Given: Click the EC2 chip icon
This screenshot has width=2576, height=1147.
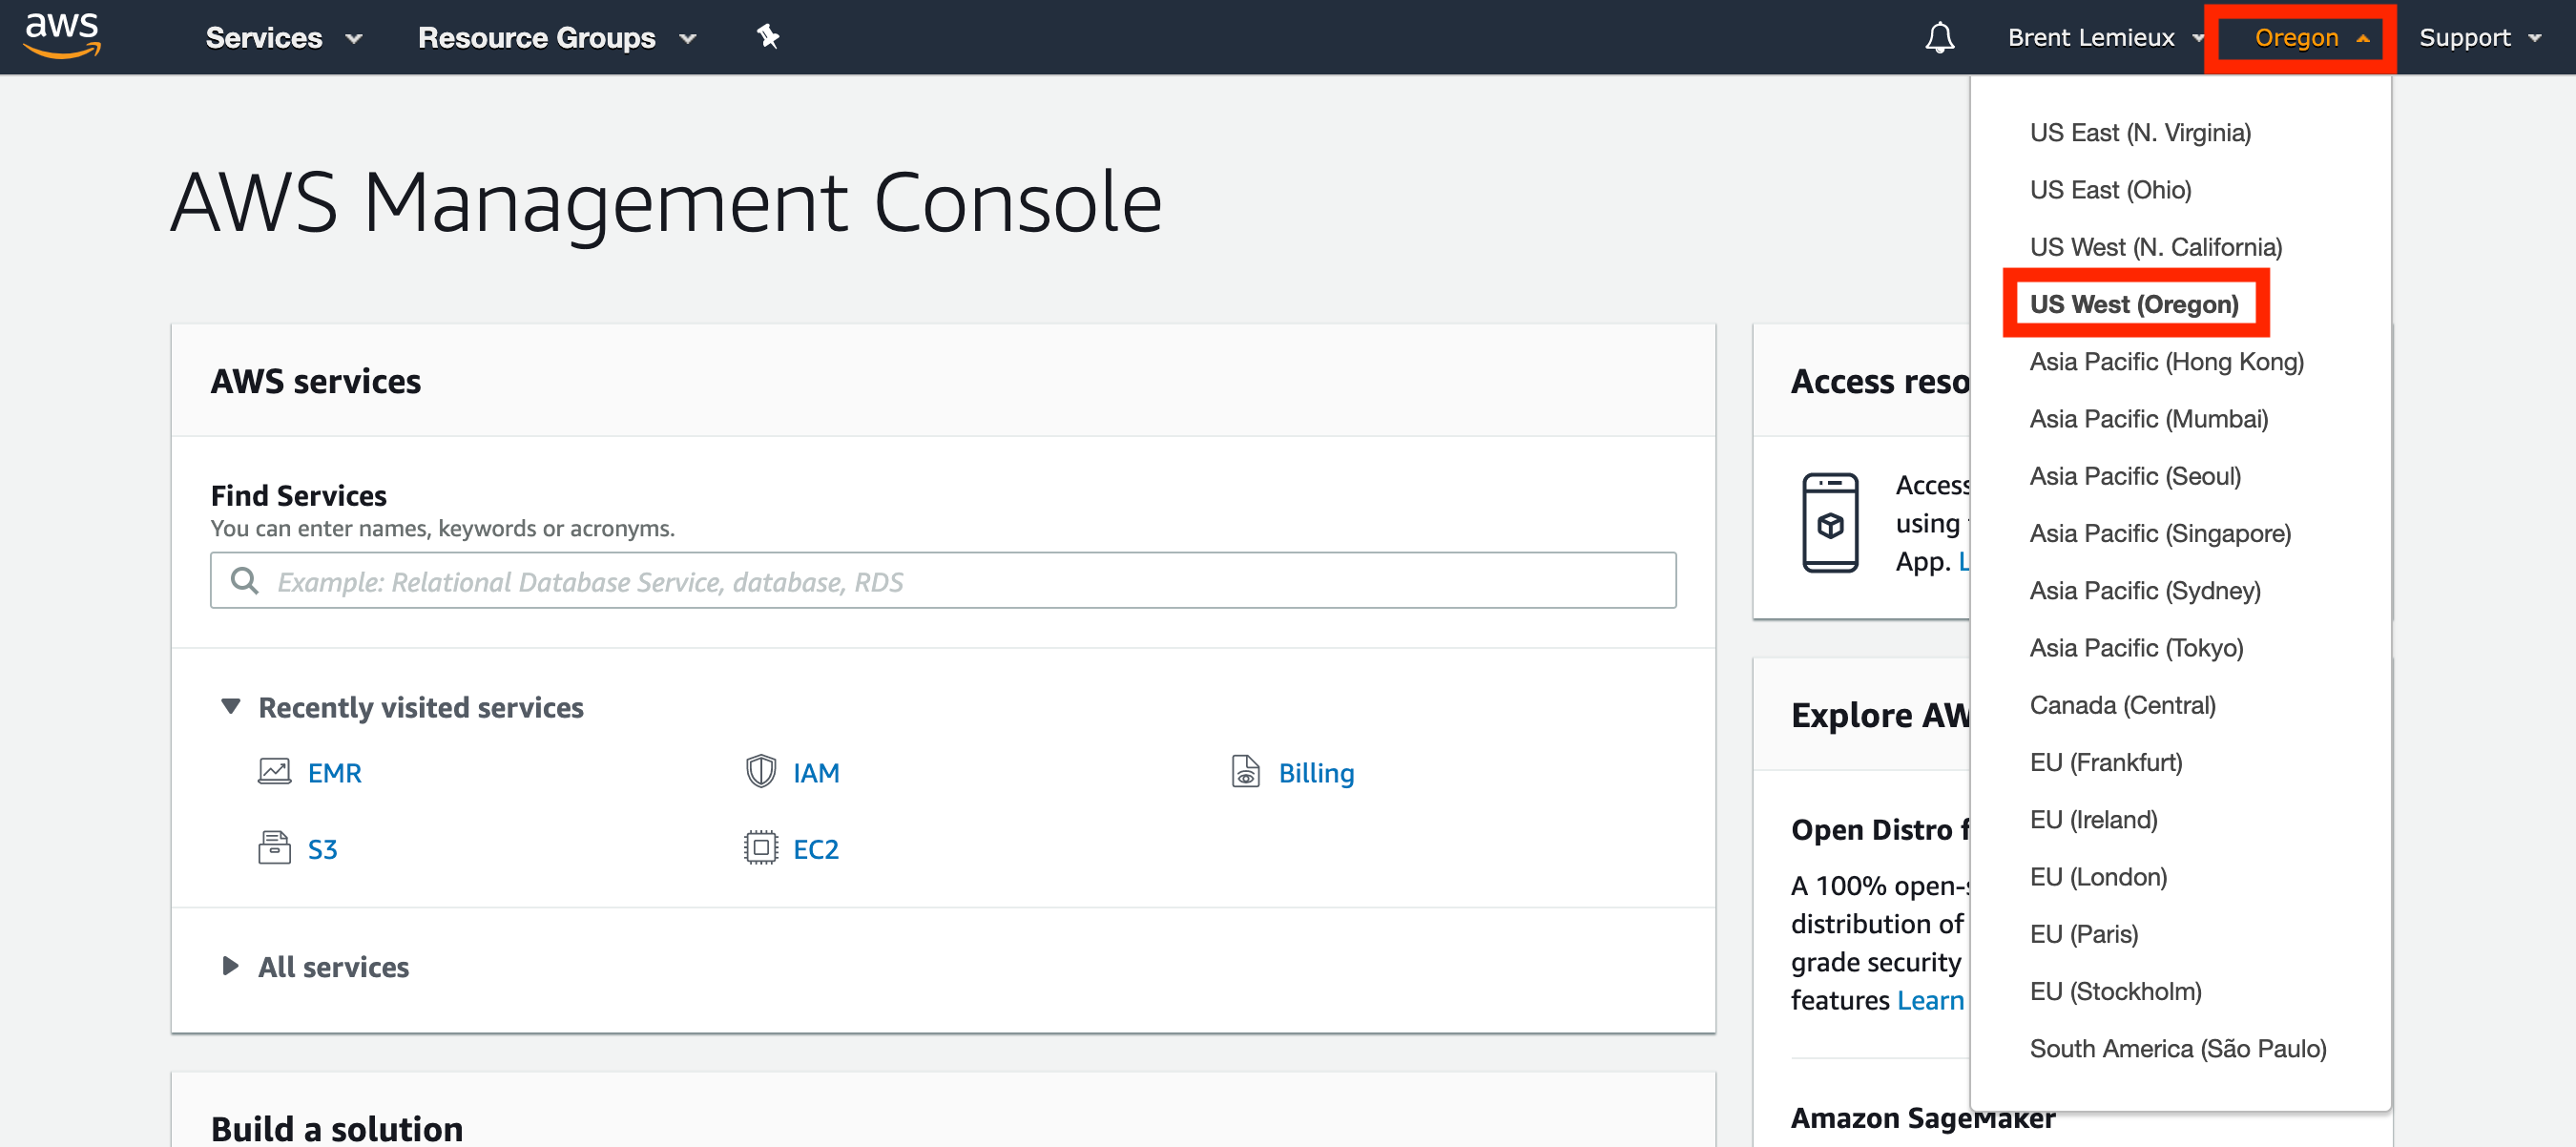Looking at the screenshot, I should pyautogui.click(x=760, y=848).
